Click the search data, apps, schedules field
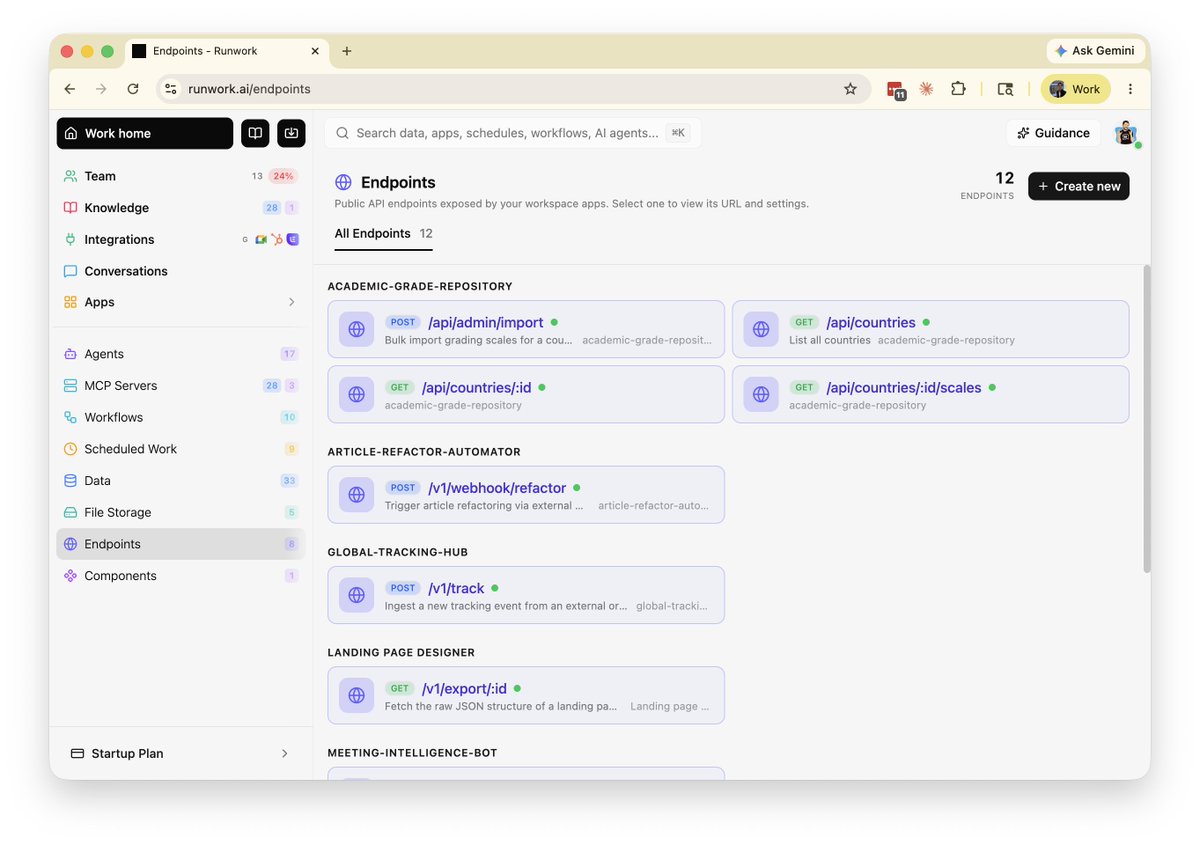 513,133
